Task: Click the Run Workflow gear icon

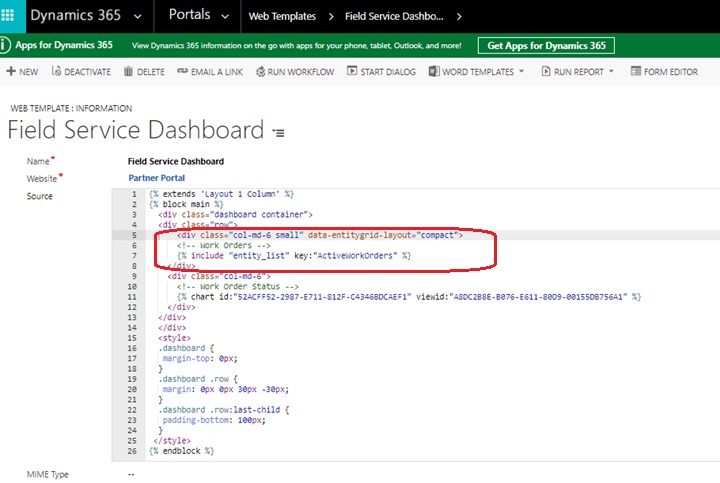Action: pos(260,72)
